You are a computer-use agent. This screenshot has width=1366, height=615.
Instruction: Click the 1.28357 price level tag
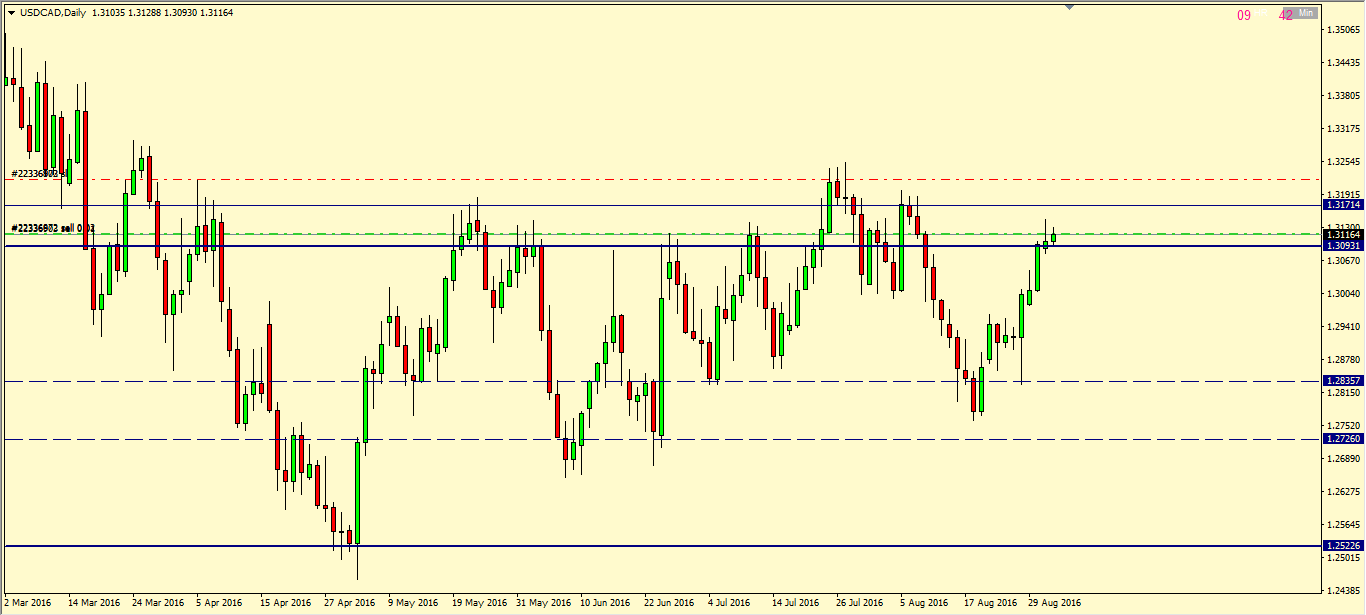[x=1342, y=381]
